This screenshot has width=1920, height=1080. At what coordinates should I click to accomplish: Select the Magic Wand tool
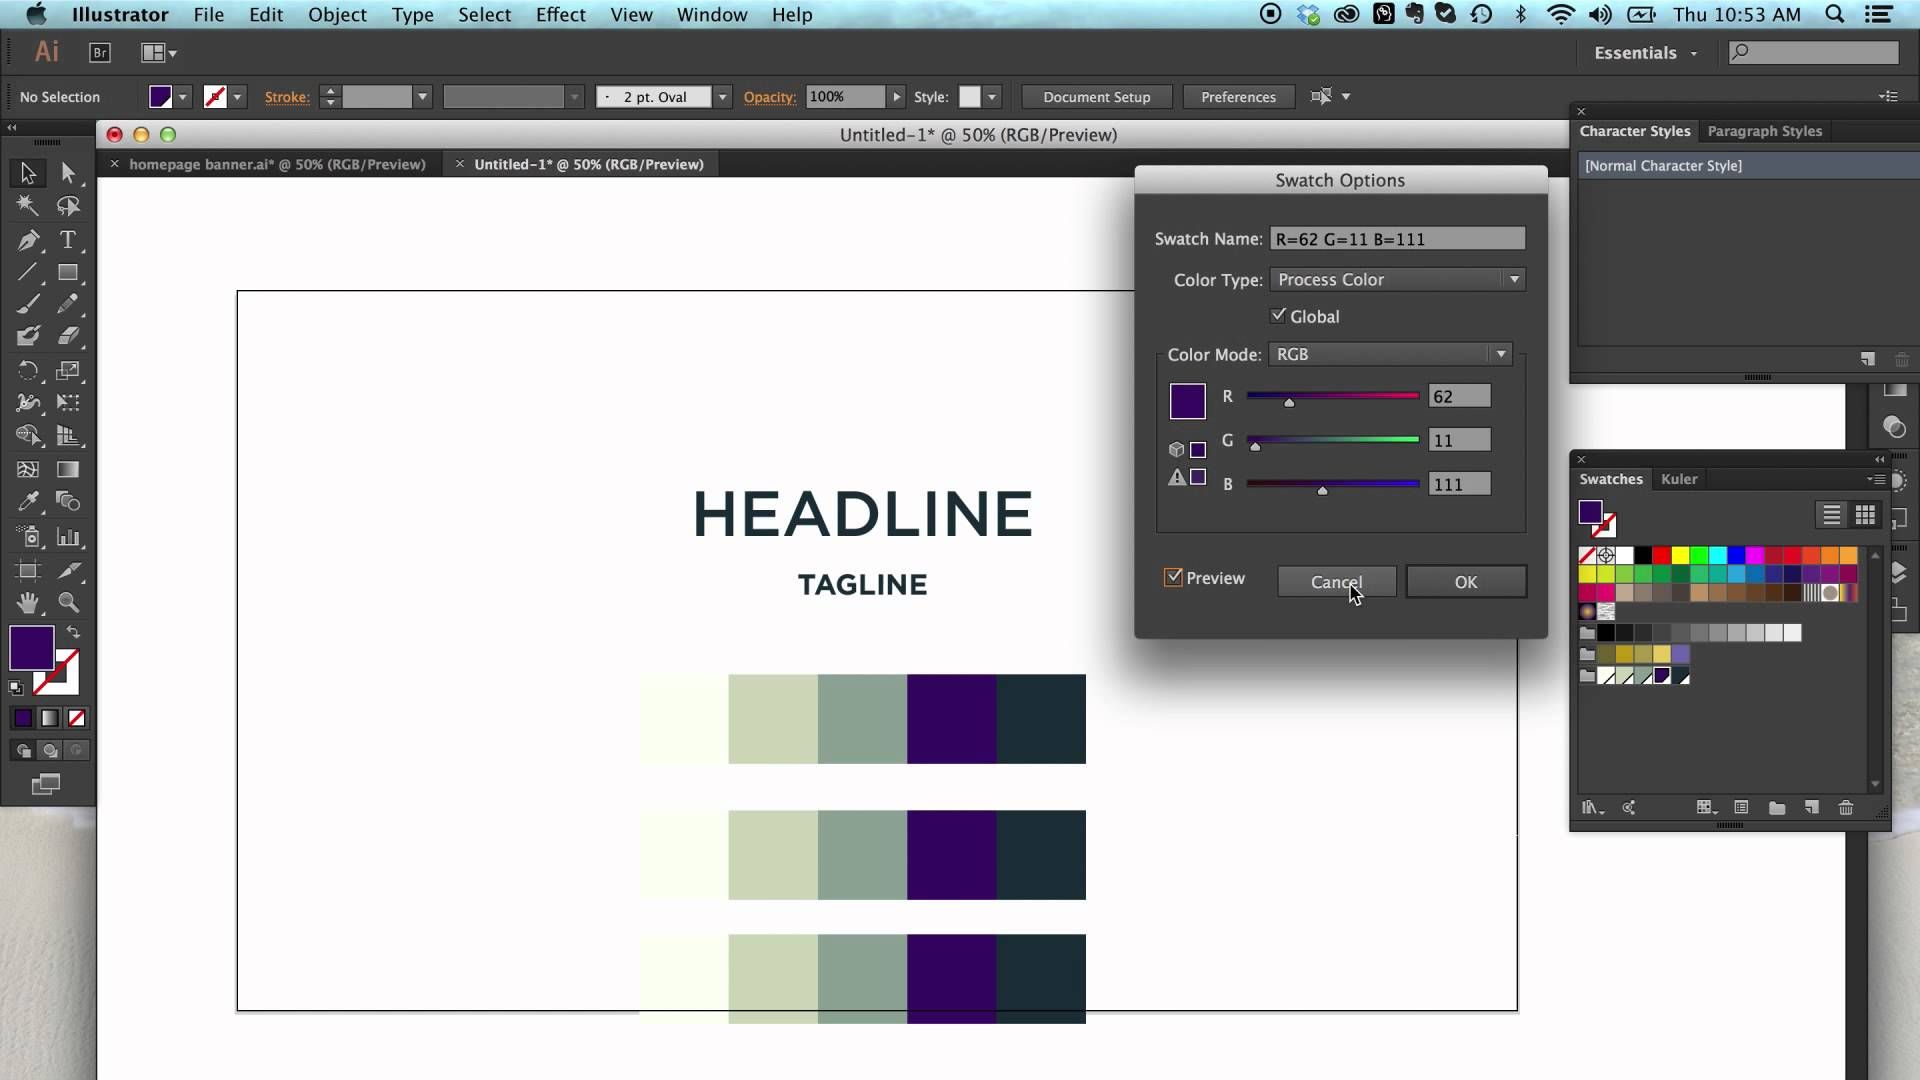(x=28, y=206)
